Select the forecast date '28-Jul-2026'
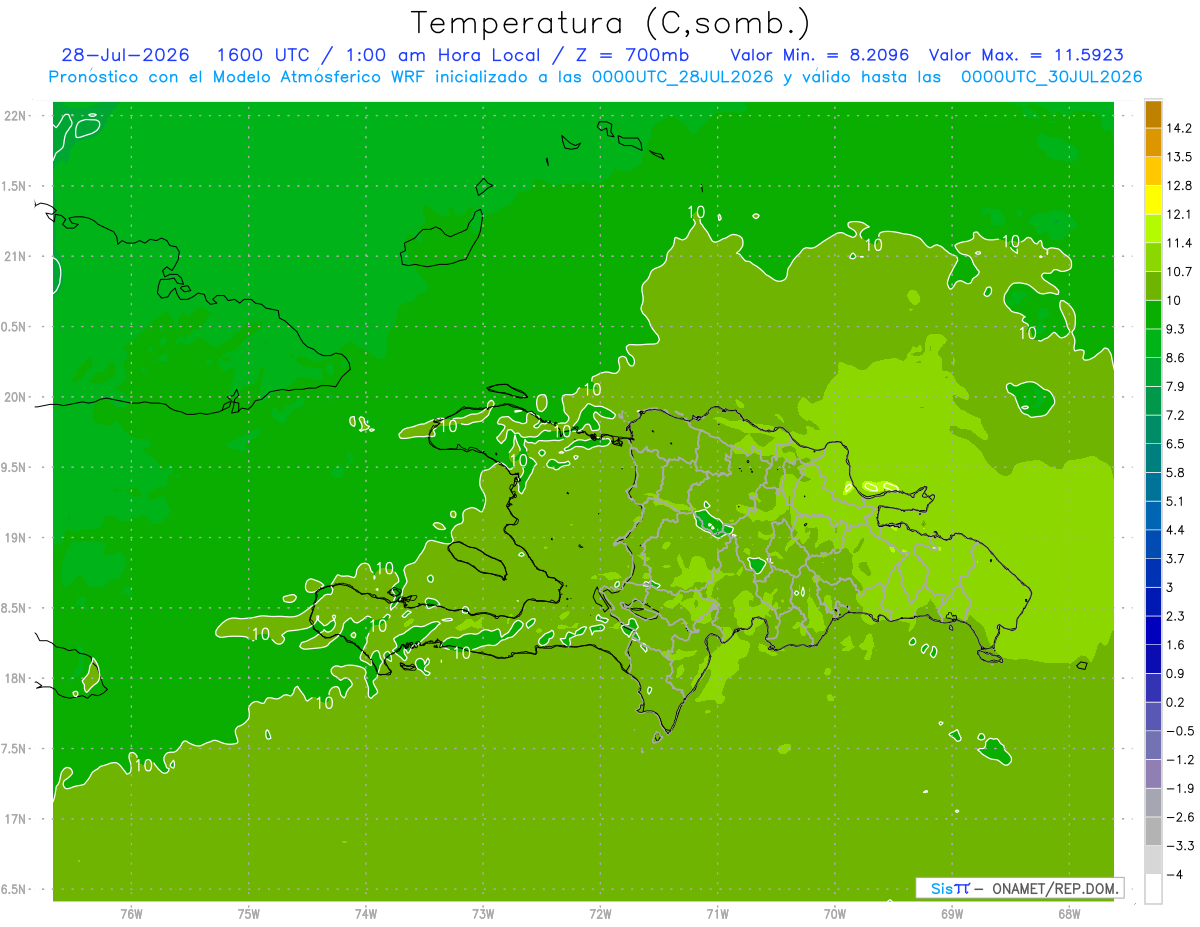This screenshot has width=1200, height=927. (127, 55)
